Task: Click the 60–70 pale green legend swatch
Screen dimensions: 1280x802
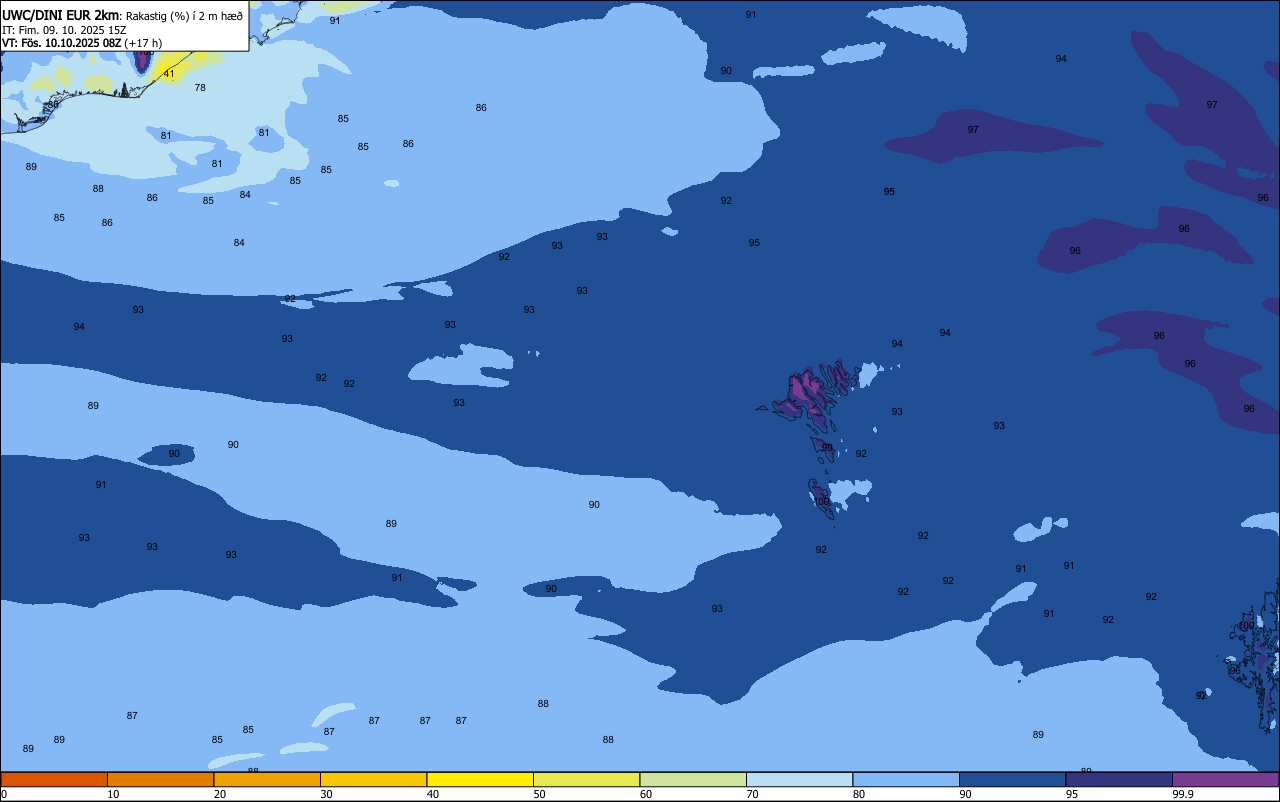Action: pyautogui.click(x=693, y=779)
